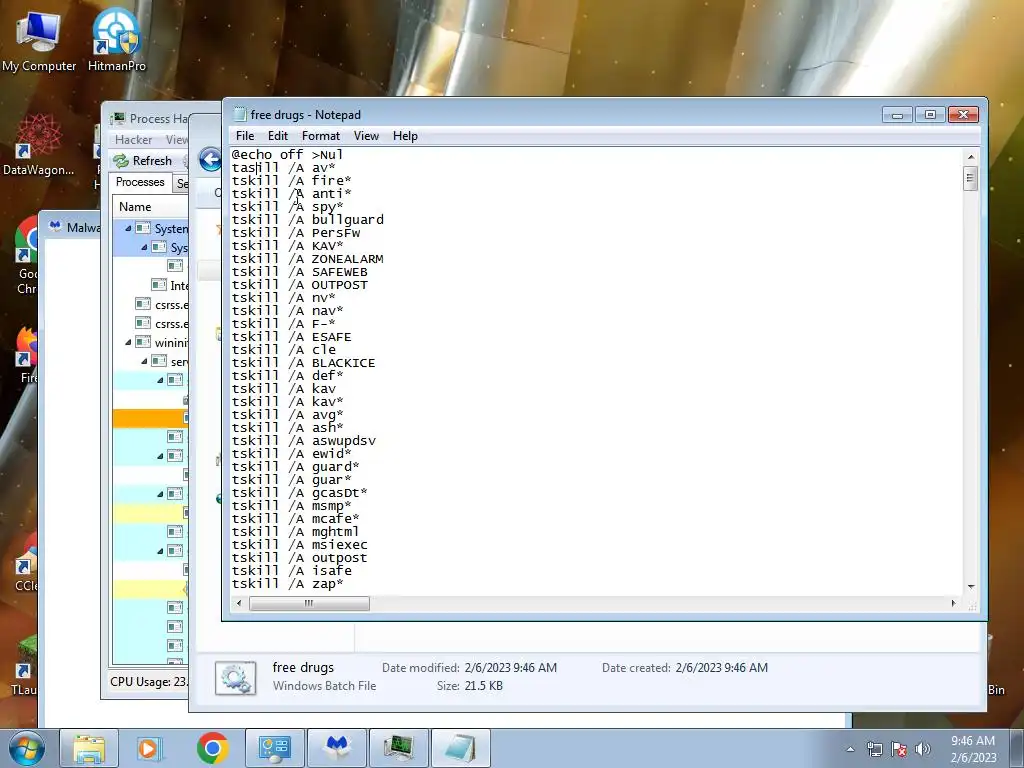Click the 'tskill /A msiexec' line
The width and height of the screenshot is (1024, 768).
point(300,545)
